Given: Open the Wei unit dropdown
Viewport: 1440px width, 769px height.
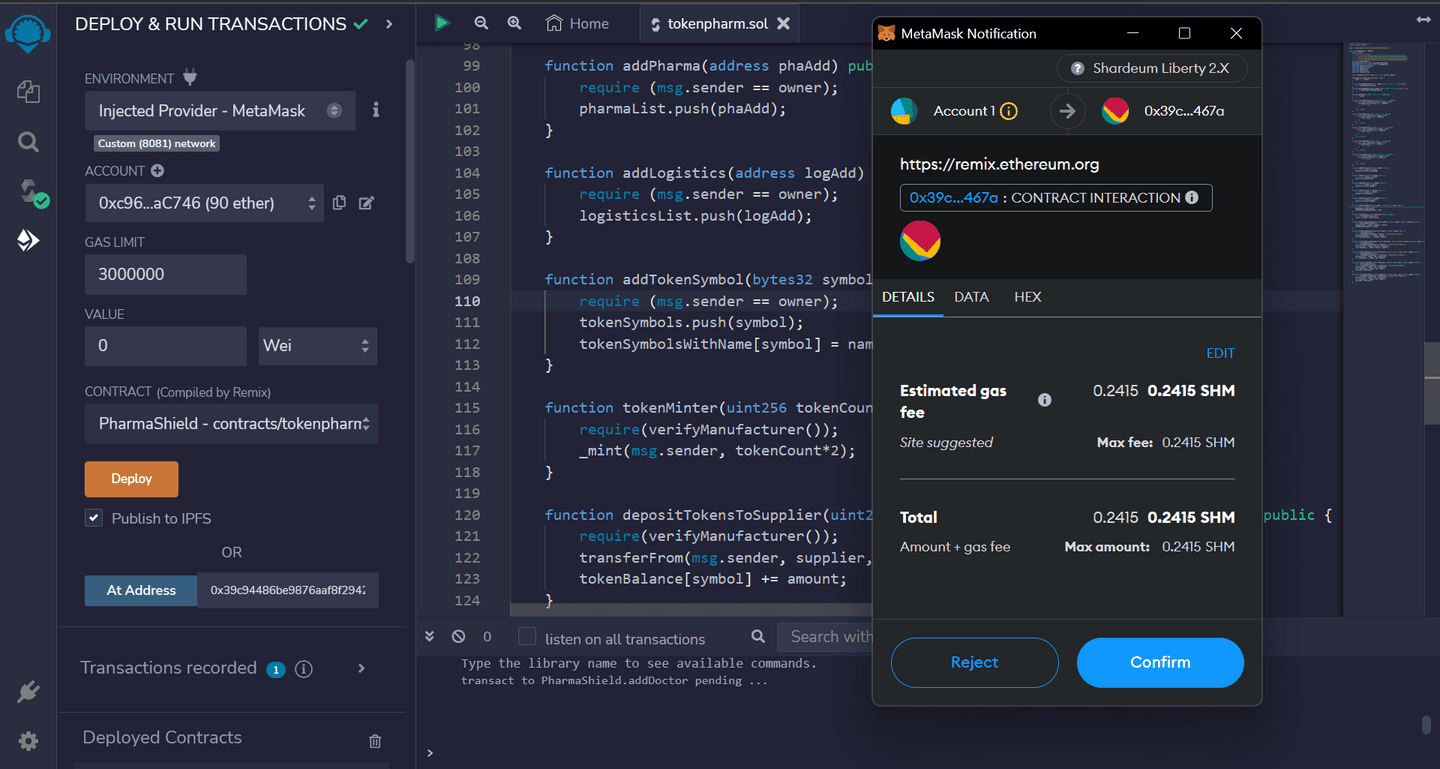Looking at the screenshot, I should 318,345.
